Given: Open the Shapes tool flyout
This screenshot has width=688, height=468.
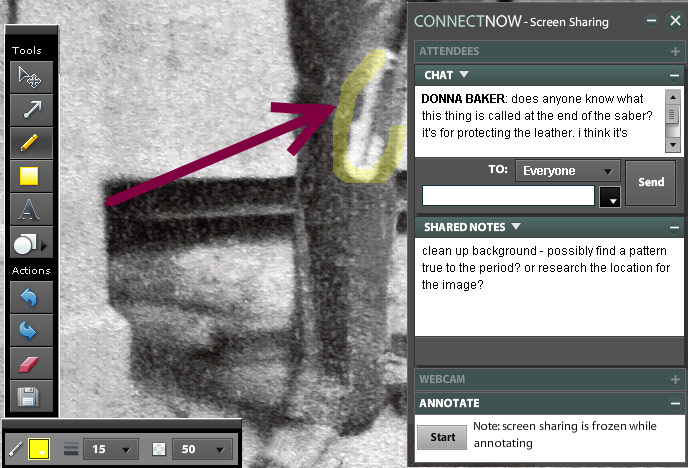Looking at the screenshot, I should [x=29, y=242].
